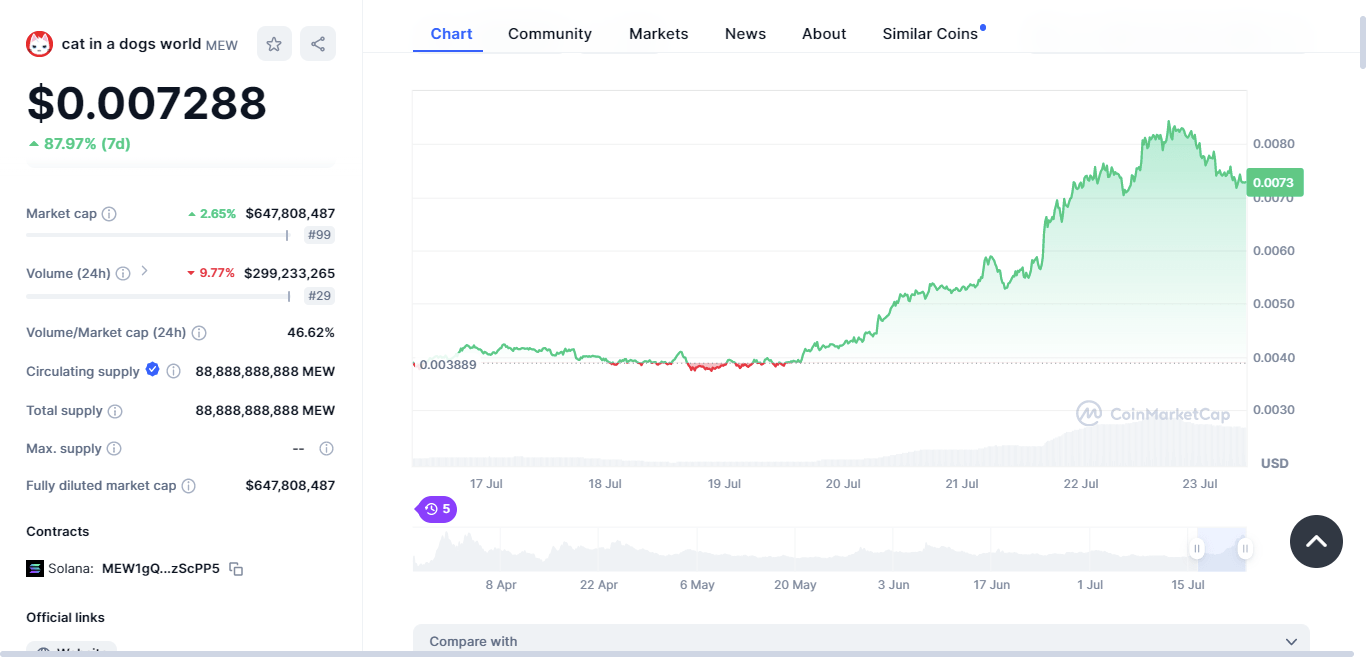Click the 23 Jul date axis label
This screenshot has width=1366, height=657.
pos(1200,484)
